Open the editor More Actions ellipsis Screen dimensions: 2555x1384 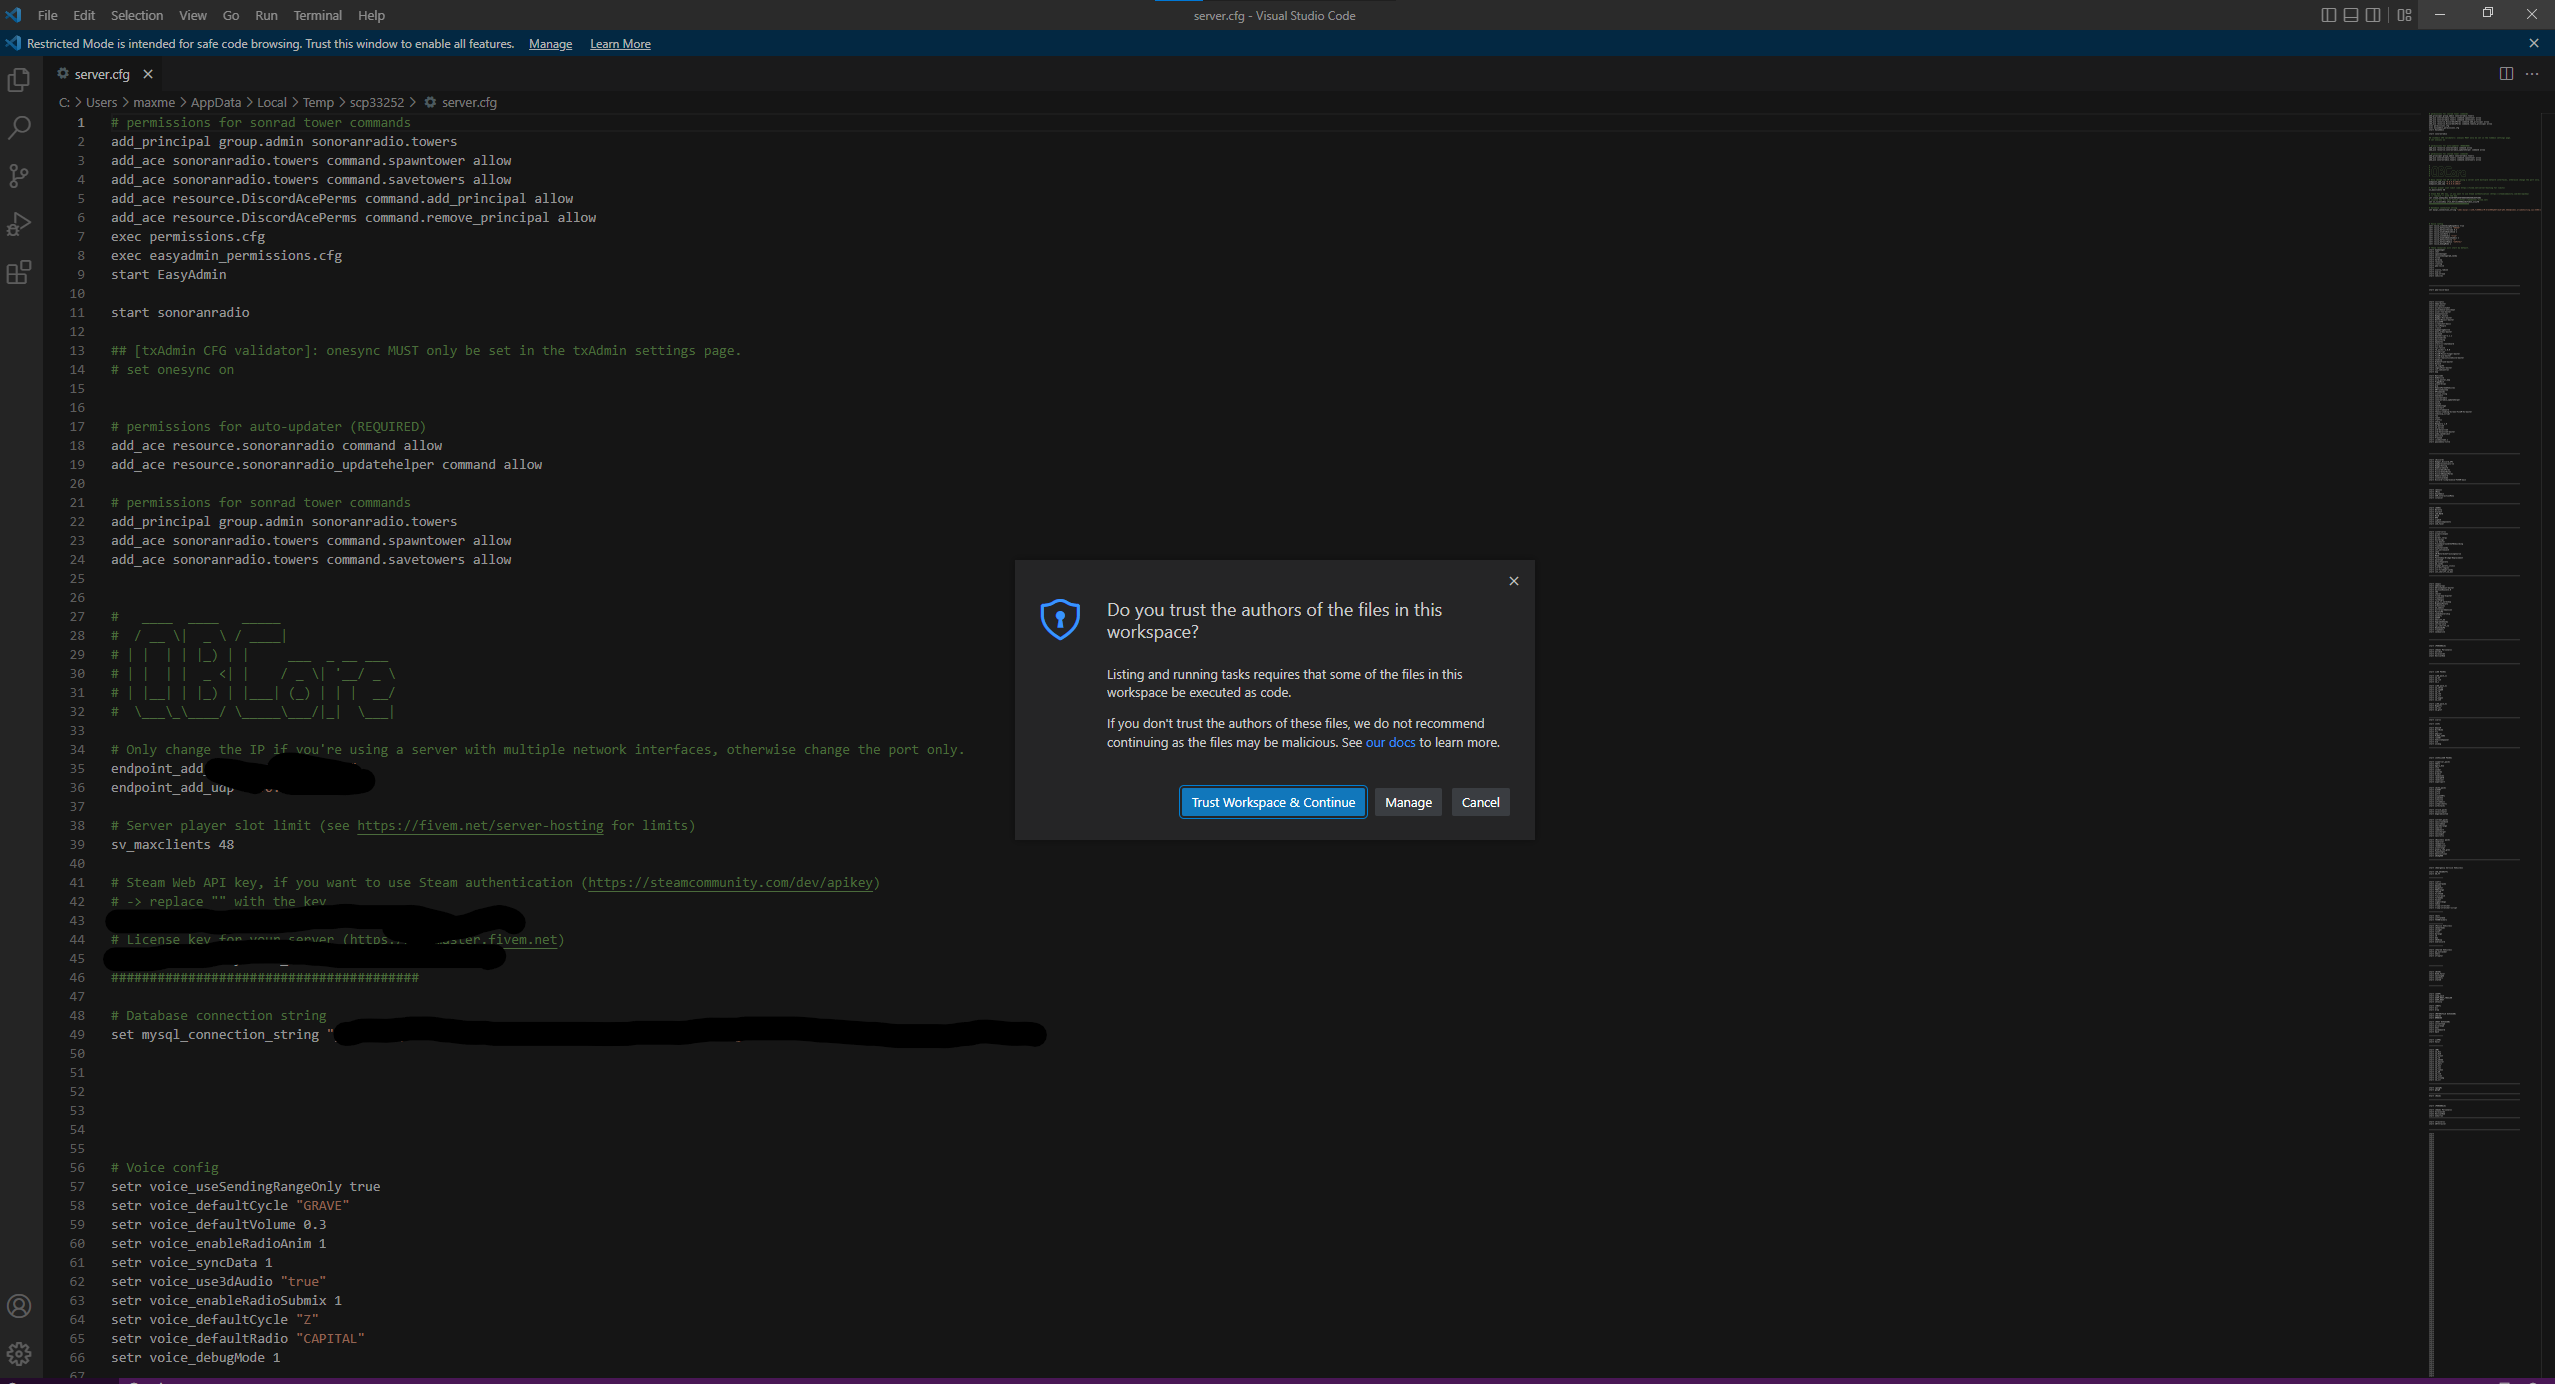(x=2532, y=74)
